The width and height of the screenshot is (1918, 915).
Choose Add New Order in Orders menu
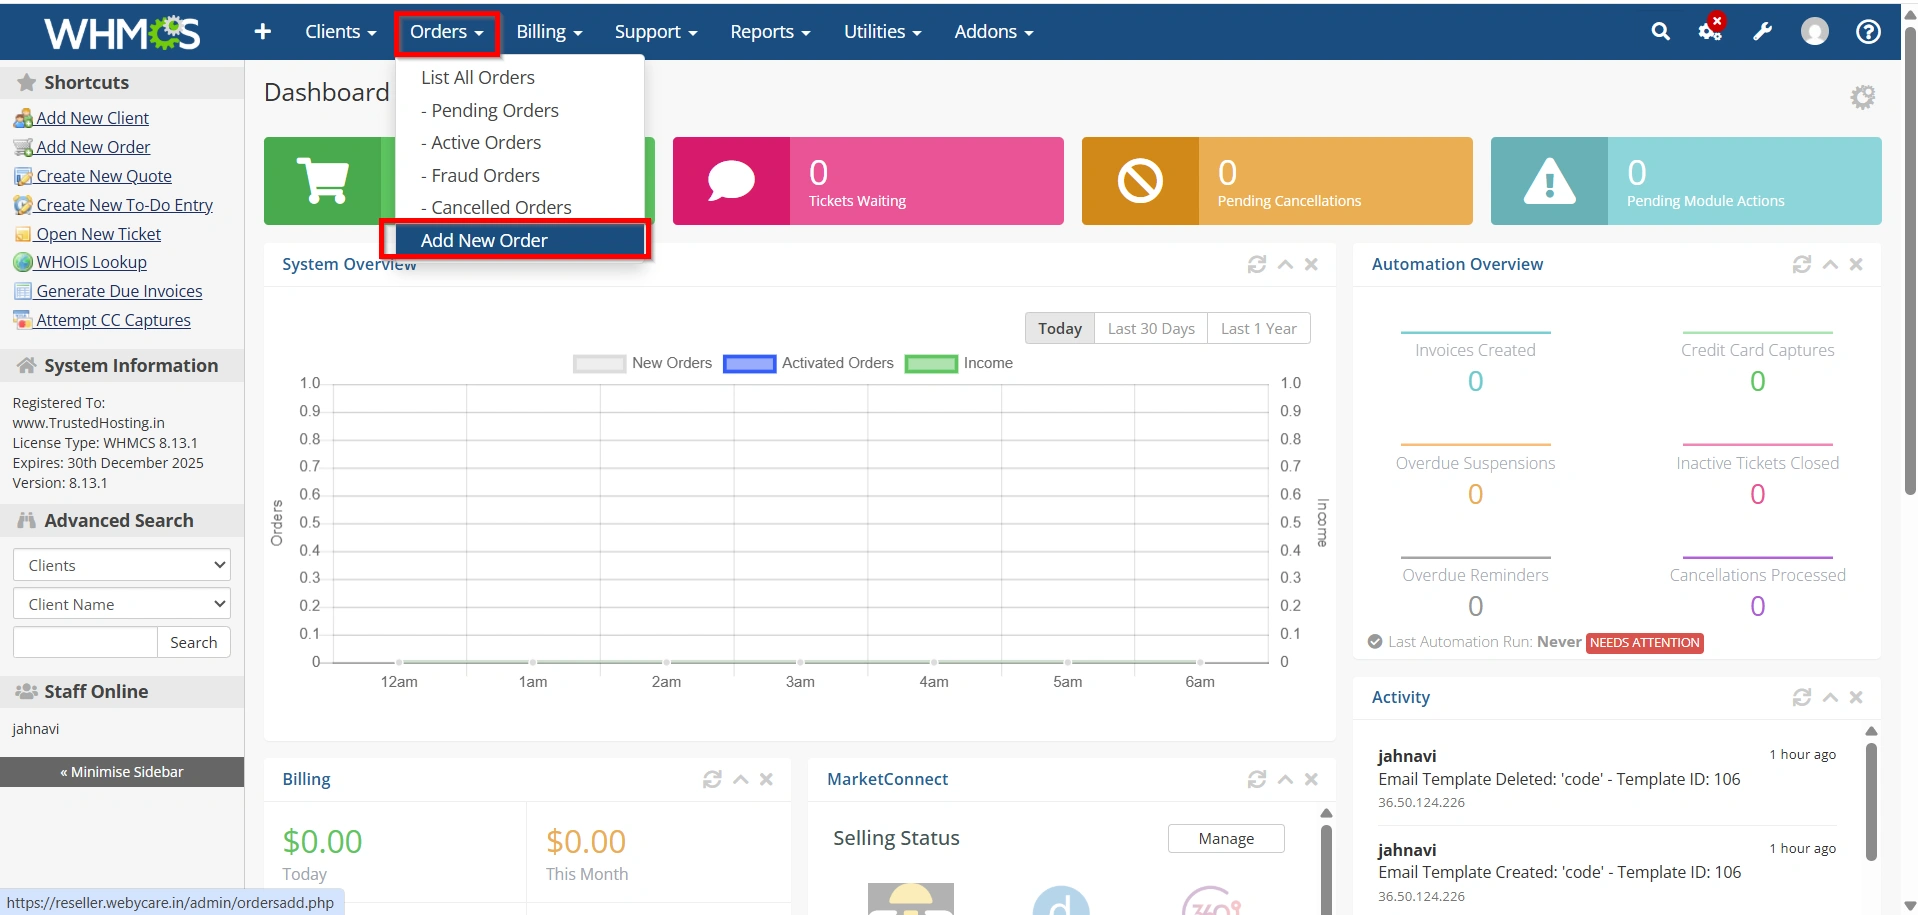point(520,240)
